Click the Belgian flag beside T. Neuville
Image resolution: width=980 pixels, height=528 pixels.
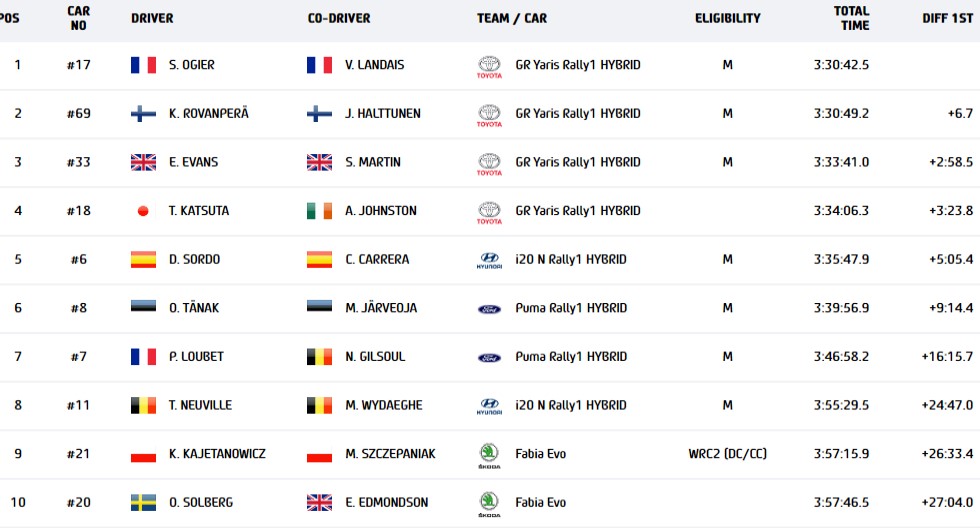coord(143,405)
